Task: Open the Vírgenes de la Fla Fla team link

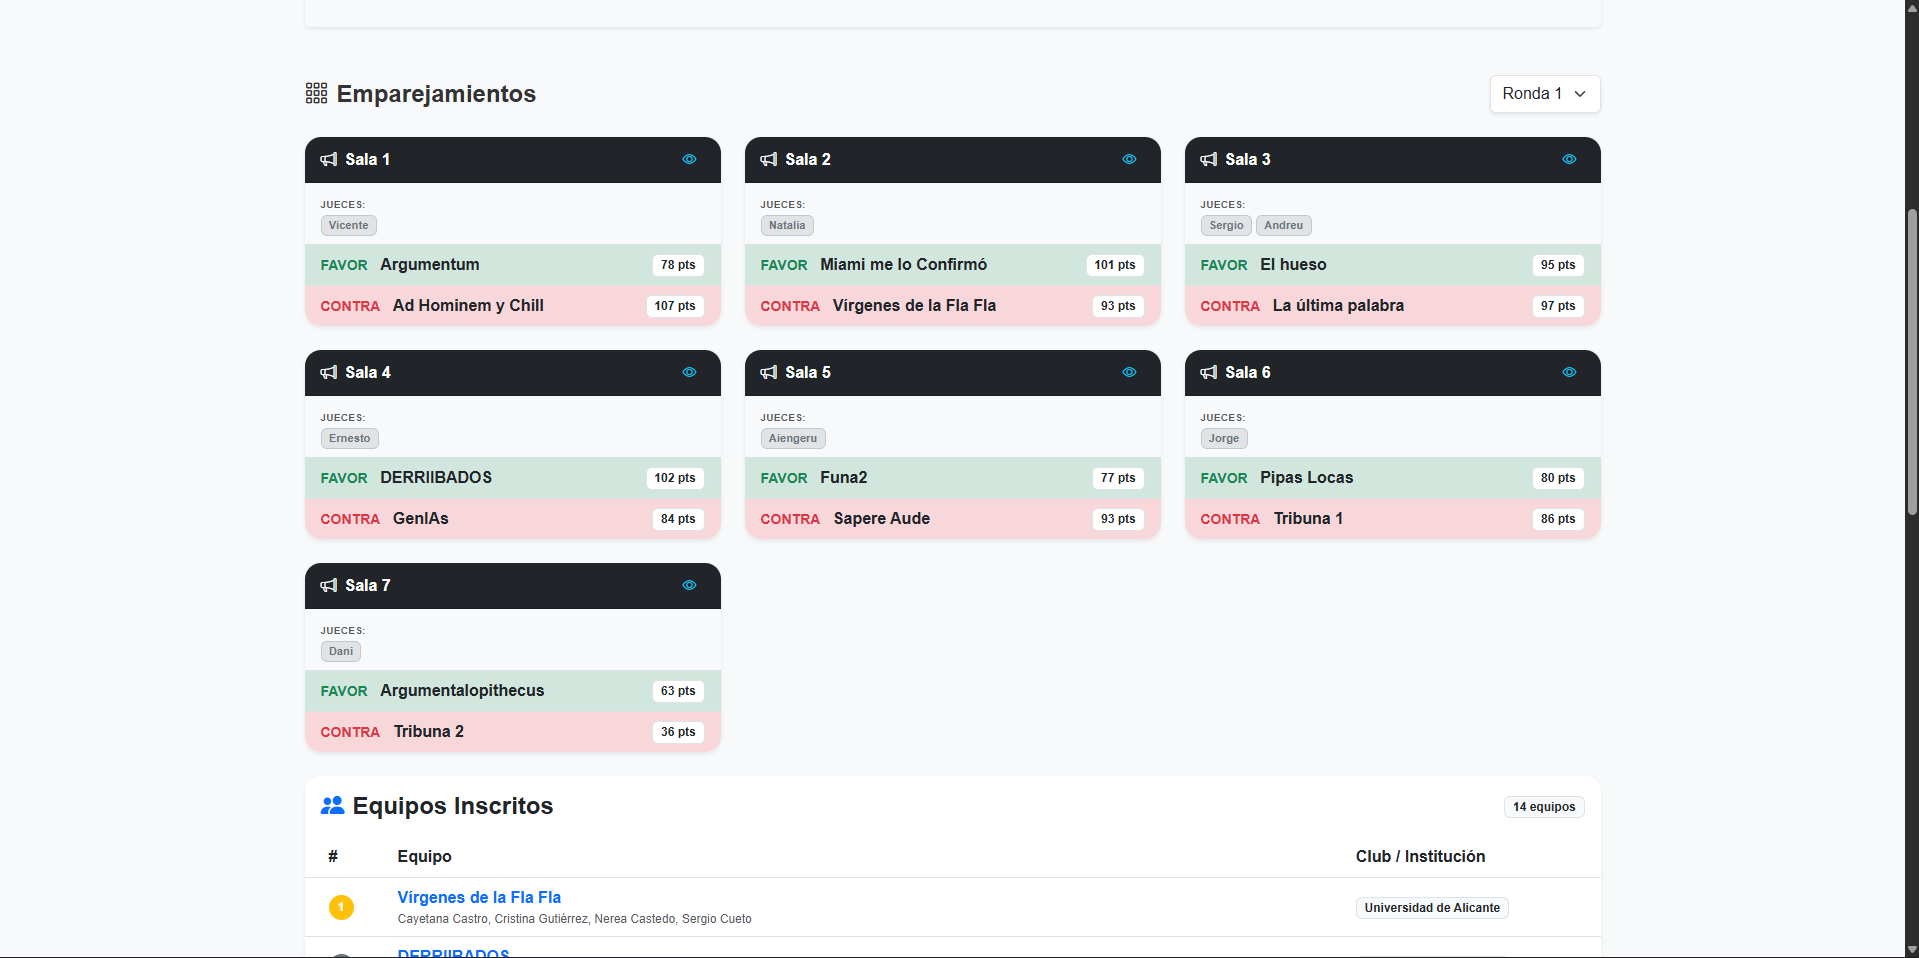Action: [x=479, y=898]
